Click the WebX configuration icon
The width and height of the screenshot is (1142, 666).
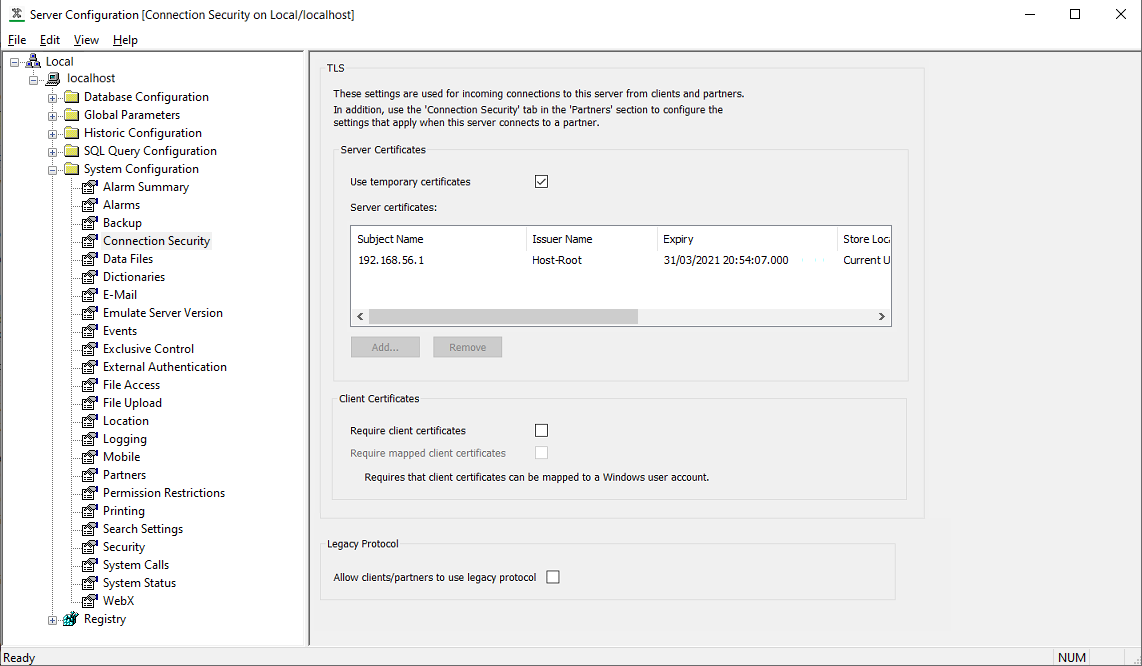[x=89, y=601]
